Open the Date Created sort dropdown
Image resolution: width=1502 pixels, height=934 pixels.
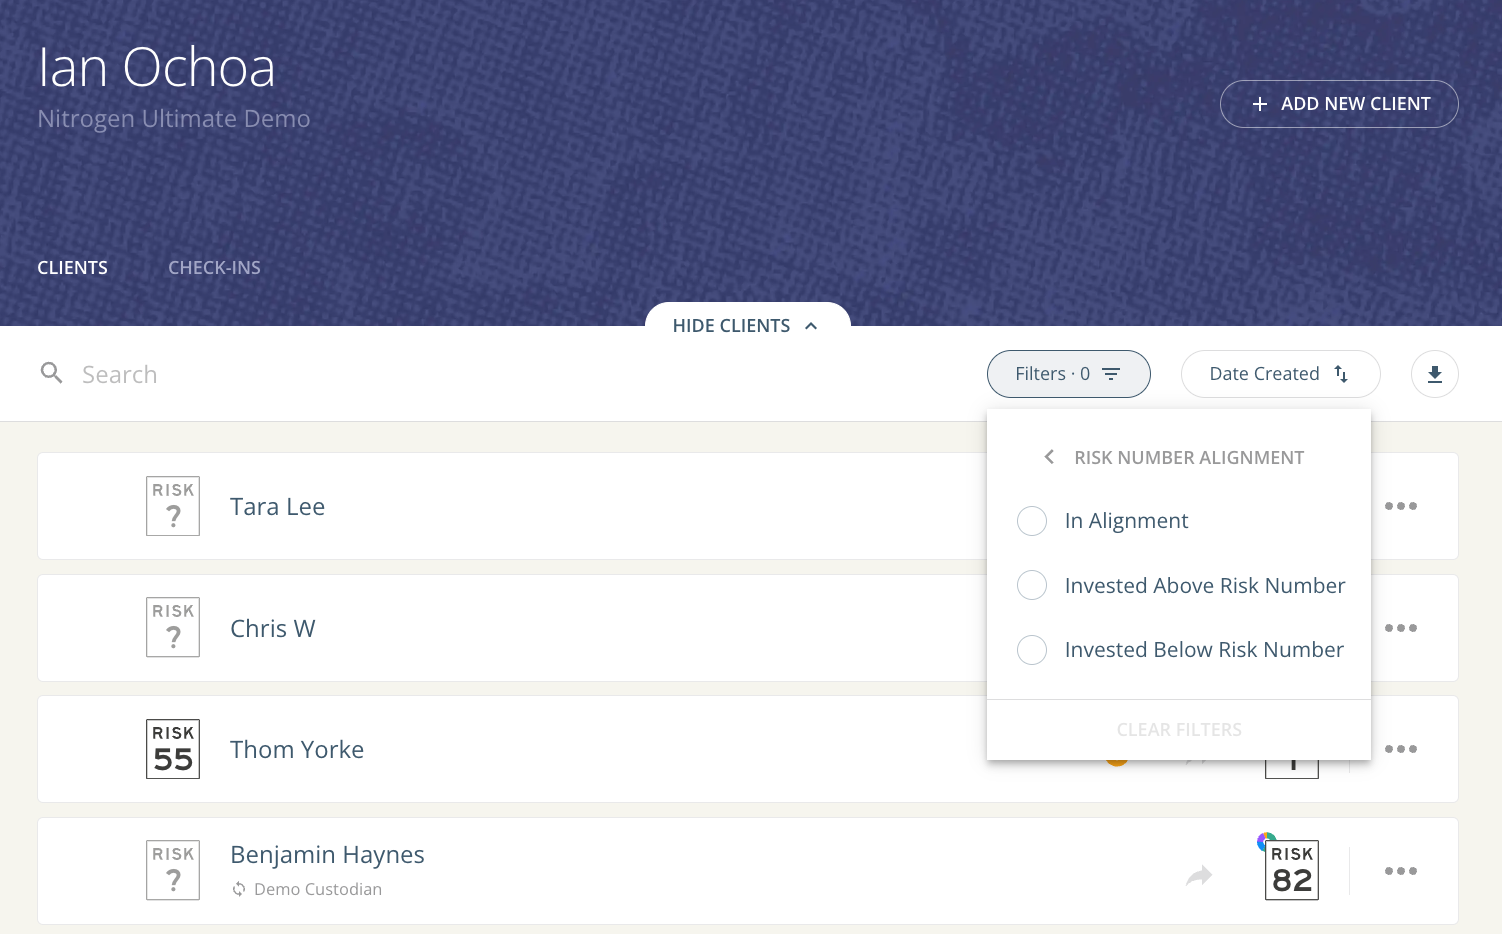click(x=1280, y=374)
